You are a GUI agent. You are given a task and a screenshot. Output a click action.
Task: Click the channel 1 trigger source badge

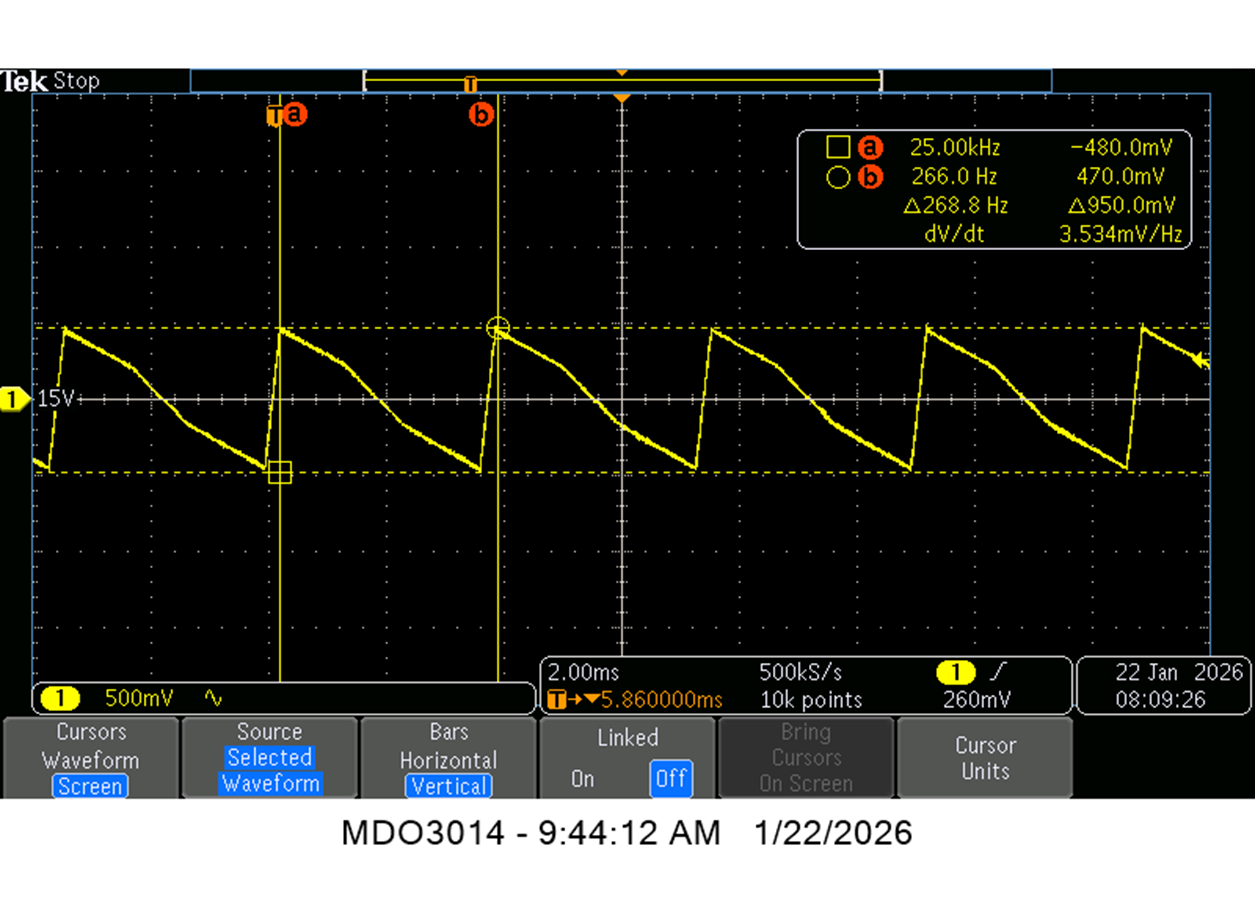click(x=955, y=672)
